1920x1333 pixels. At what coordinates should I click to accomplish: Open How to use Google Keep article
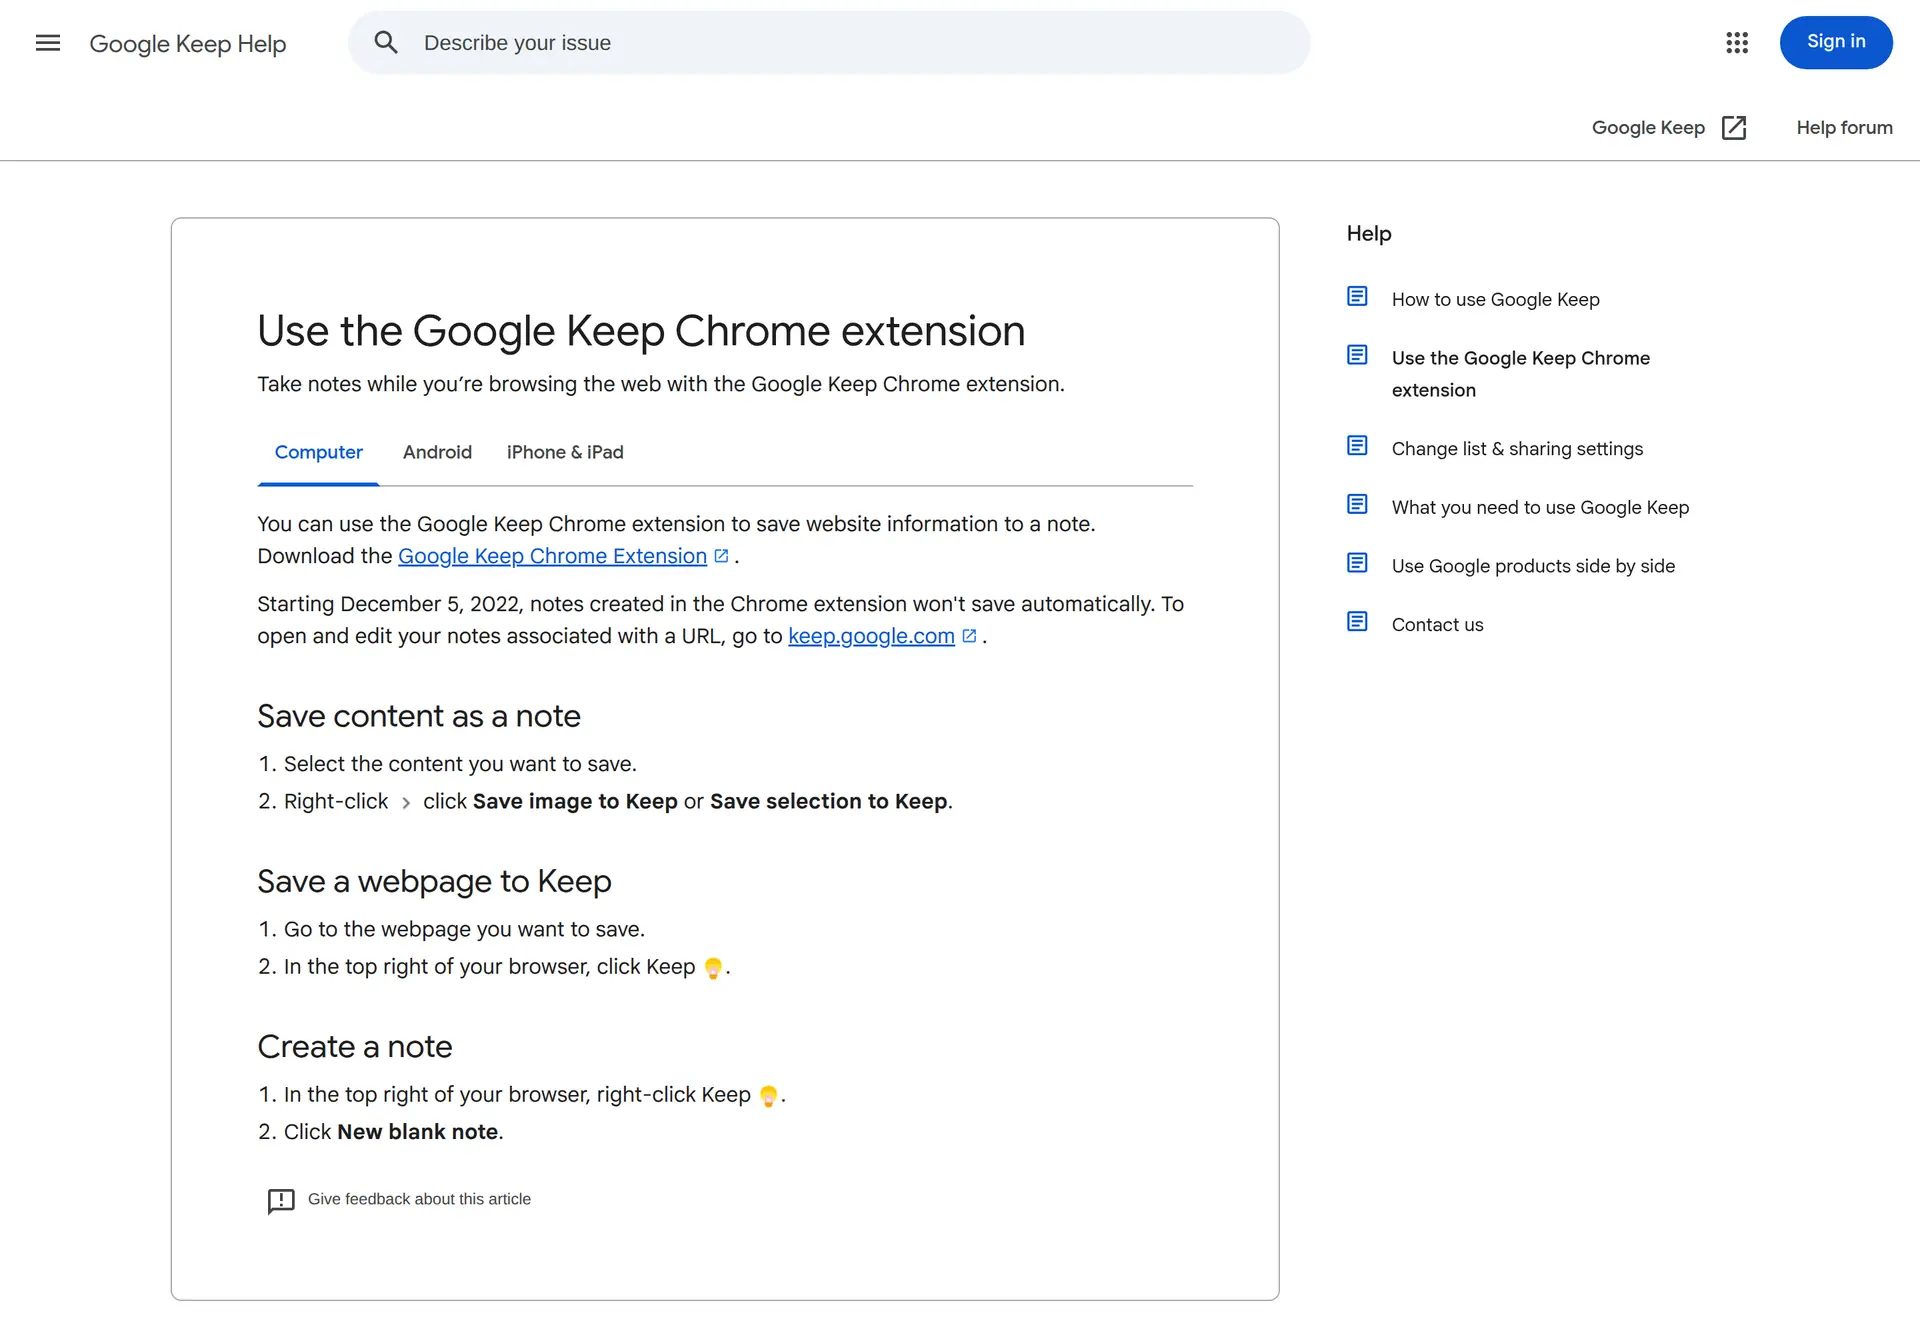click(x=1495, y=299)
